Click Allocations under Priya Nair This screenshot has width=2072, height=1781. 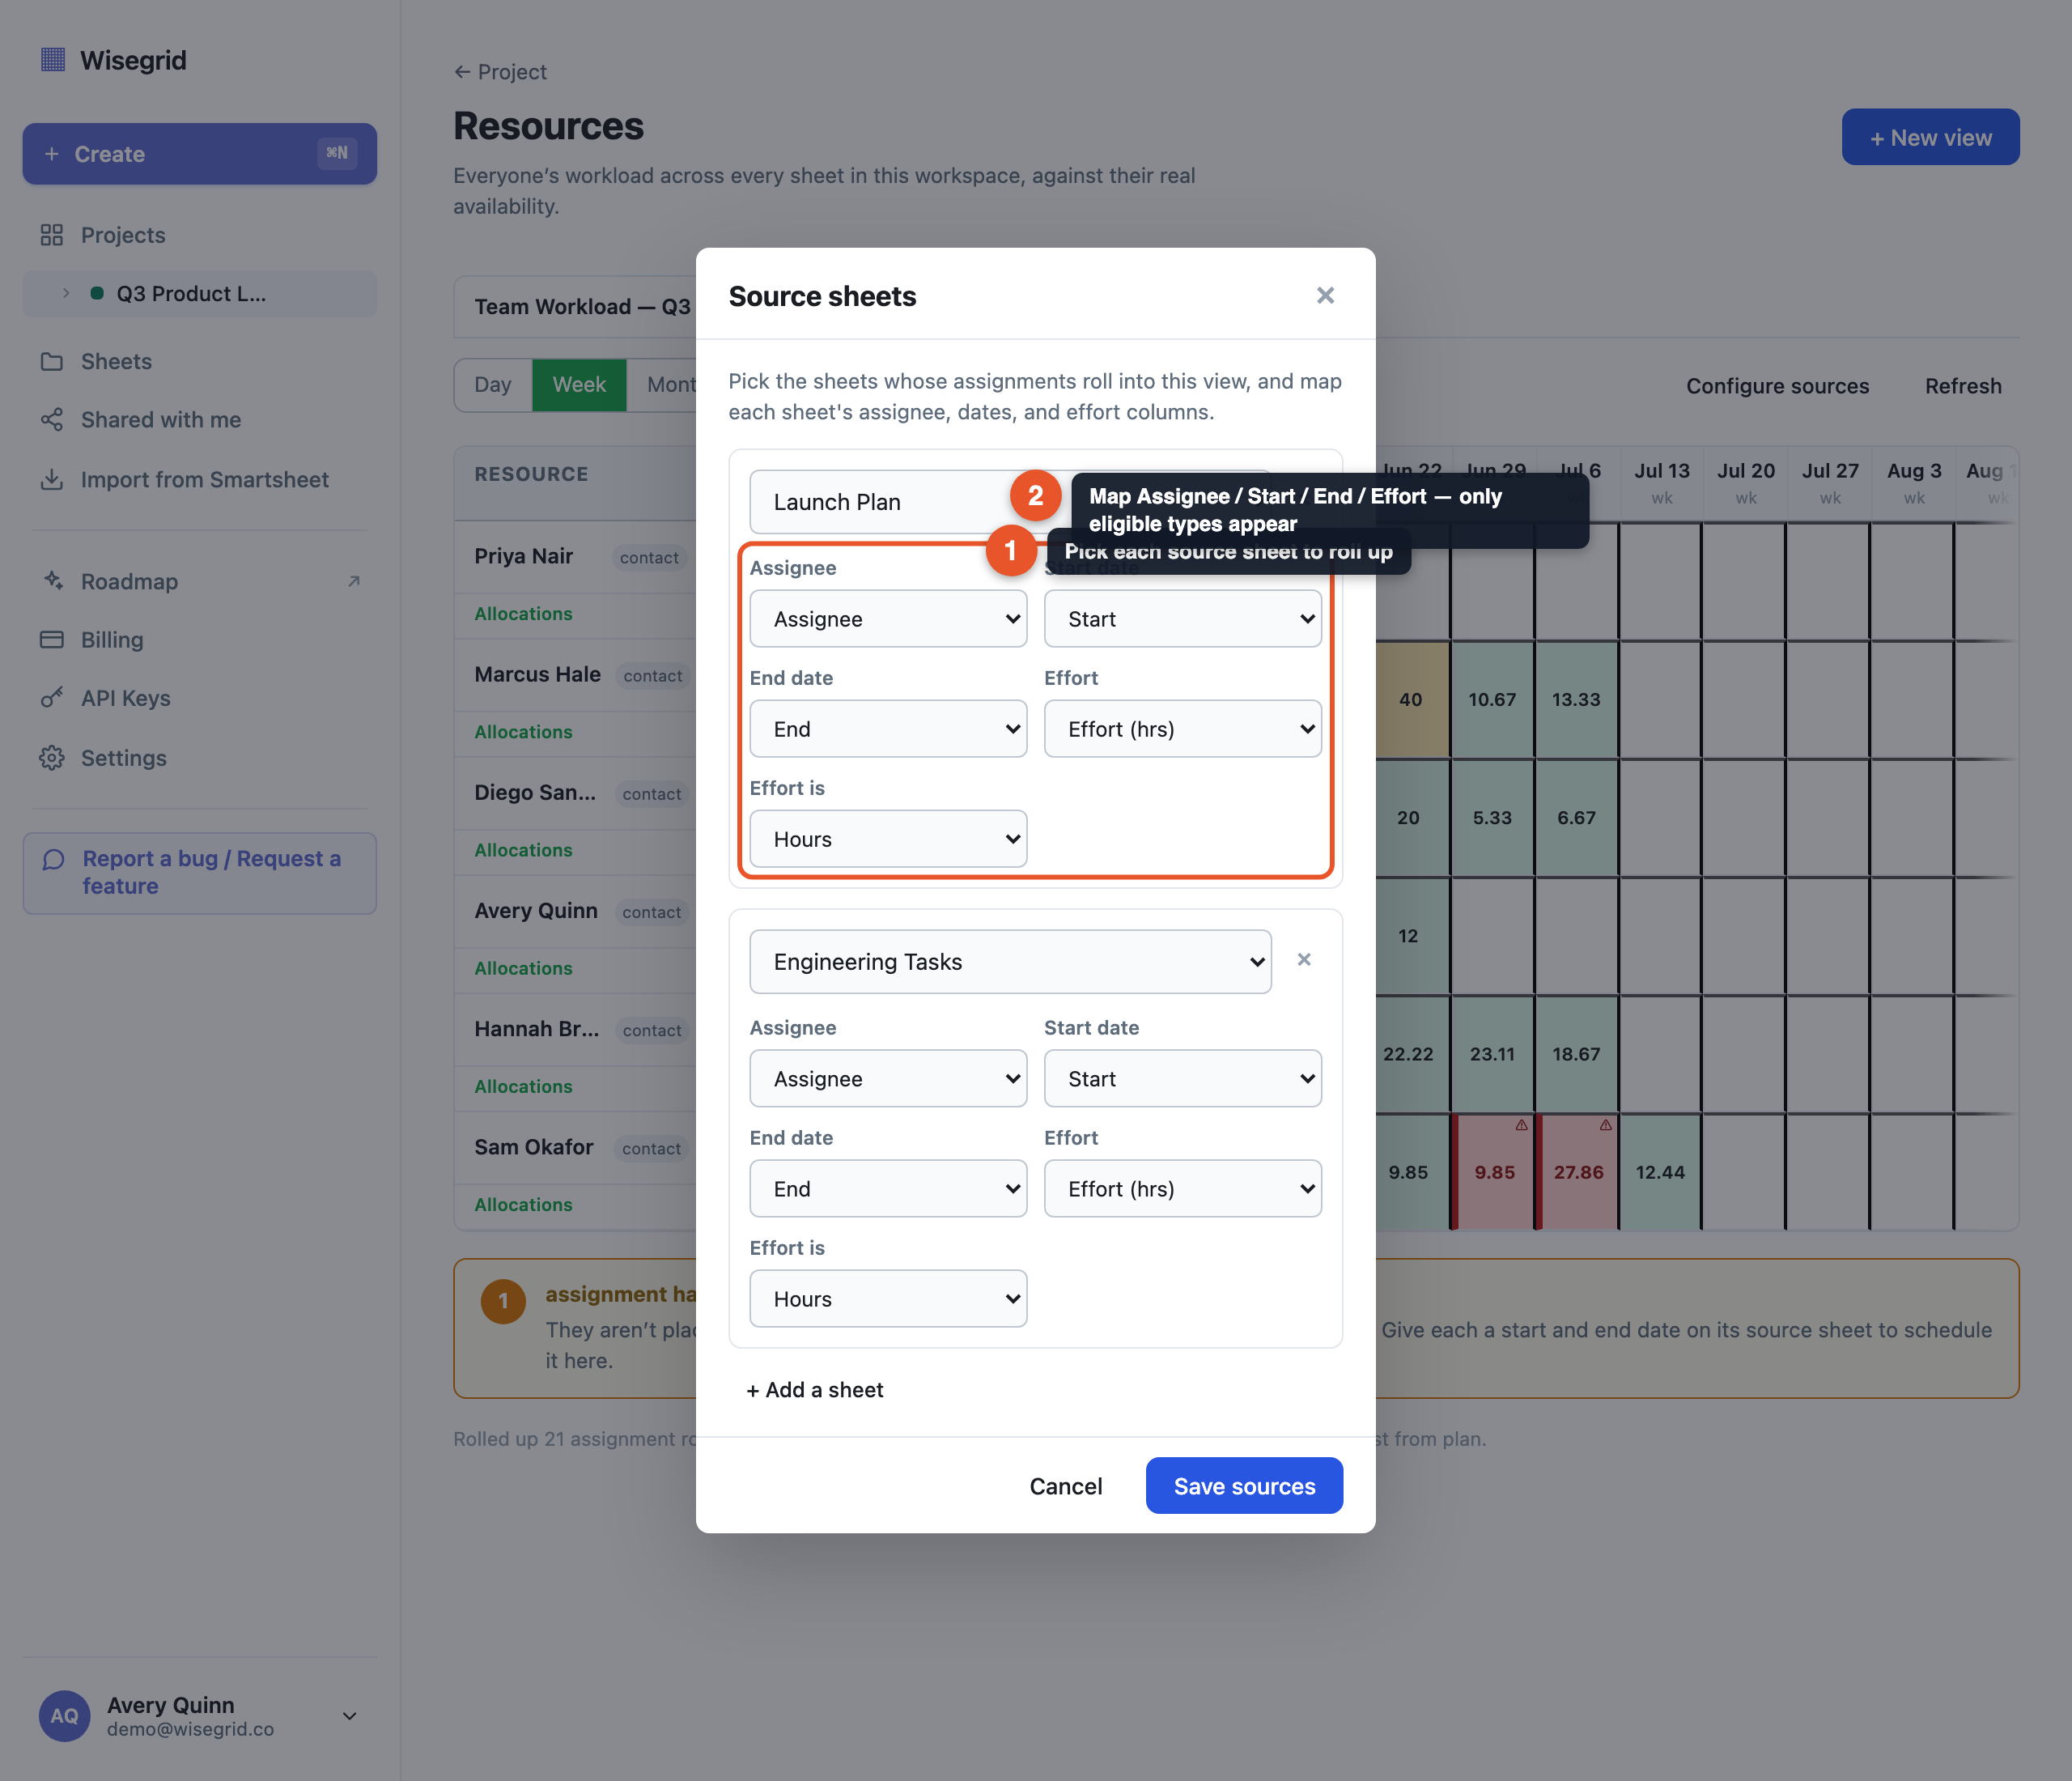[523, 614]
